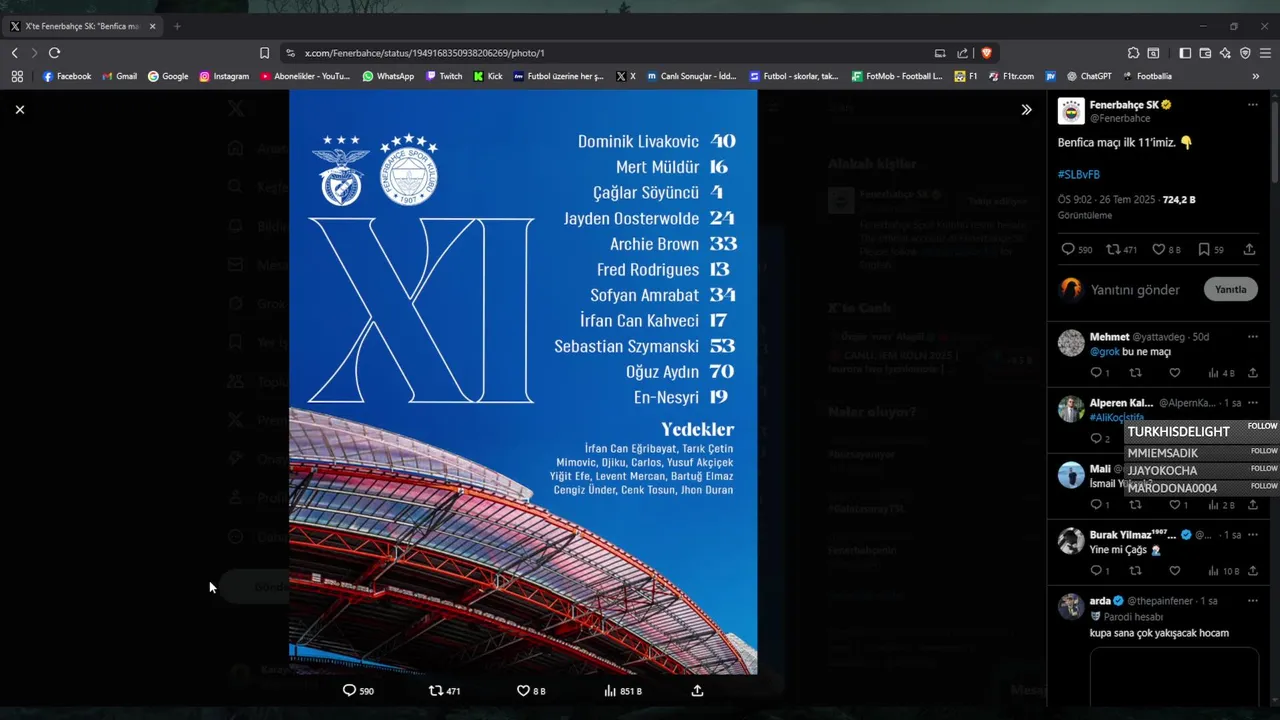Viewport: 1280px width, 720px height.
Task: Reply icon under the lineup photo
Action: (x=349, y=690)
